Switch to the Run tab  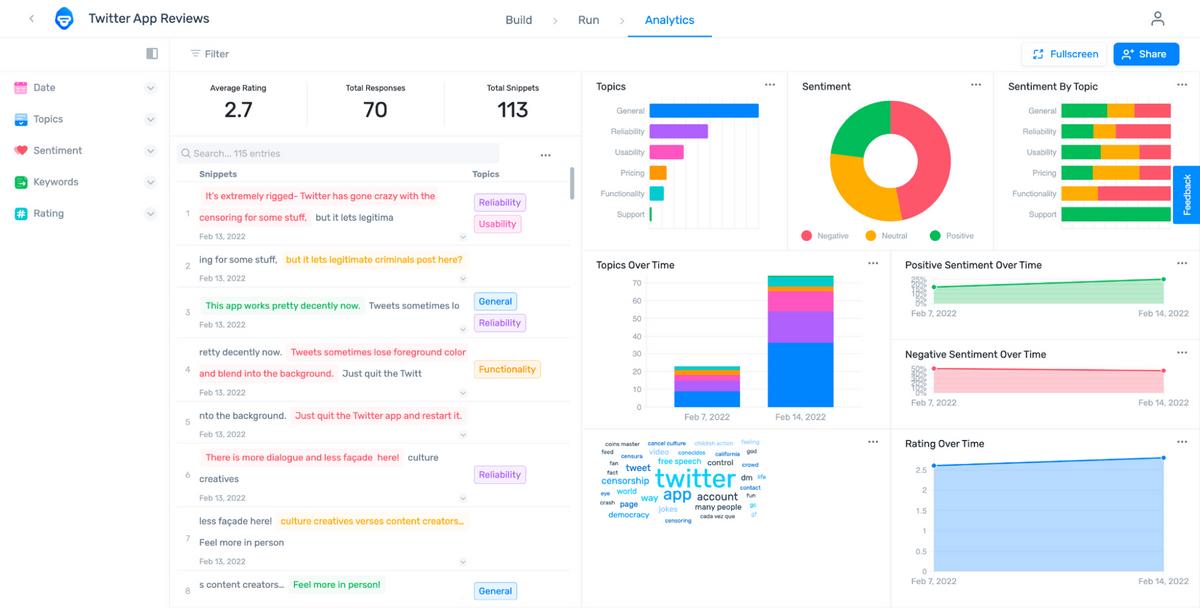589,20
